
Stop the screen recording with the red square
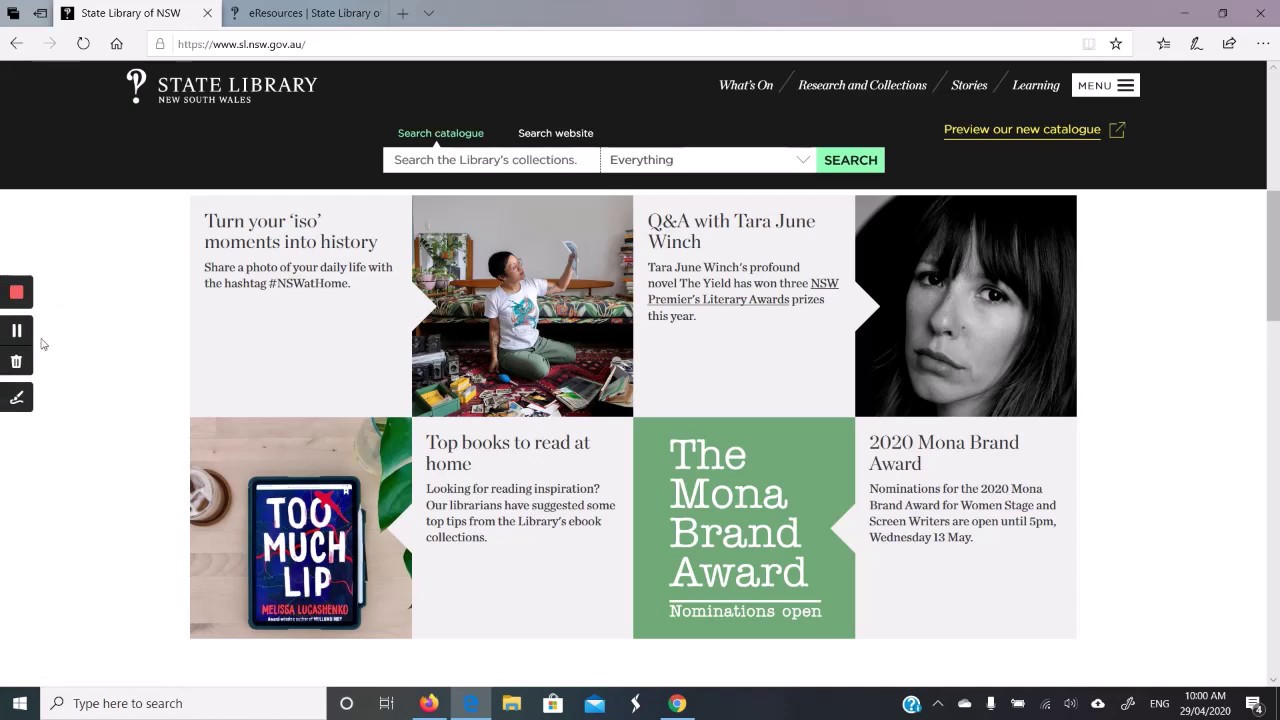(x=16, y=292)
